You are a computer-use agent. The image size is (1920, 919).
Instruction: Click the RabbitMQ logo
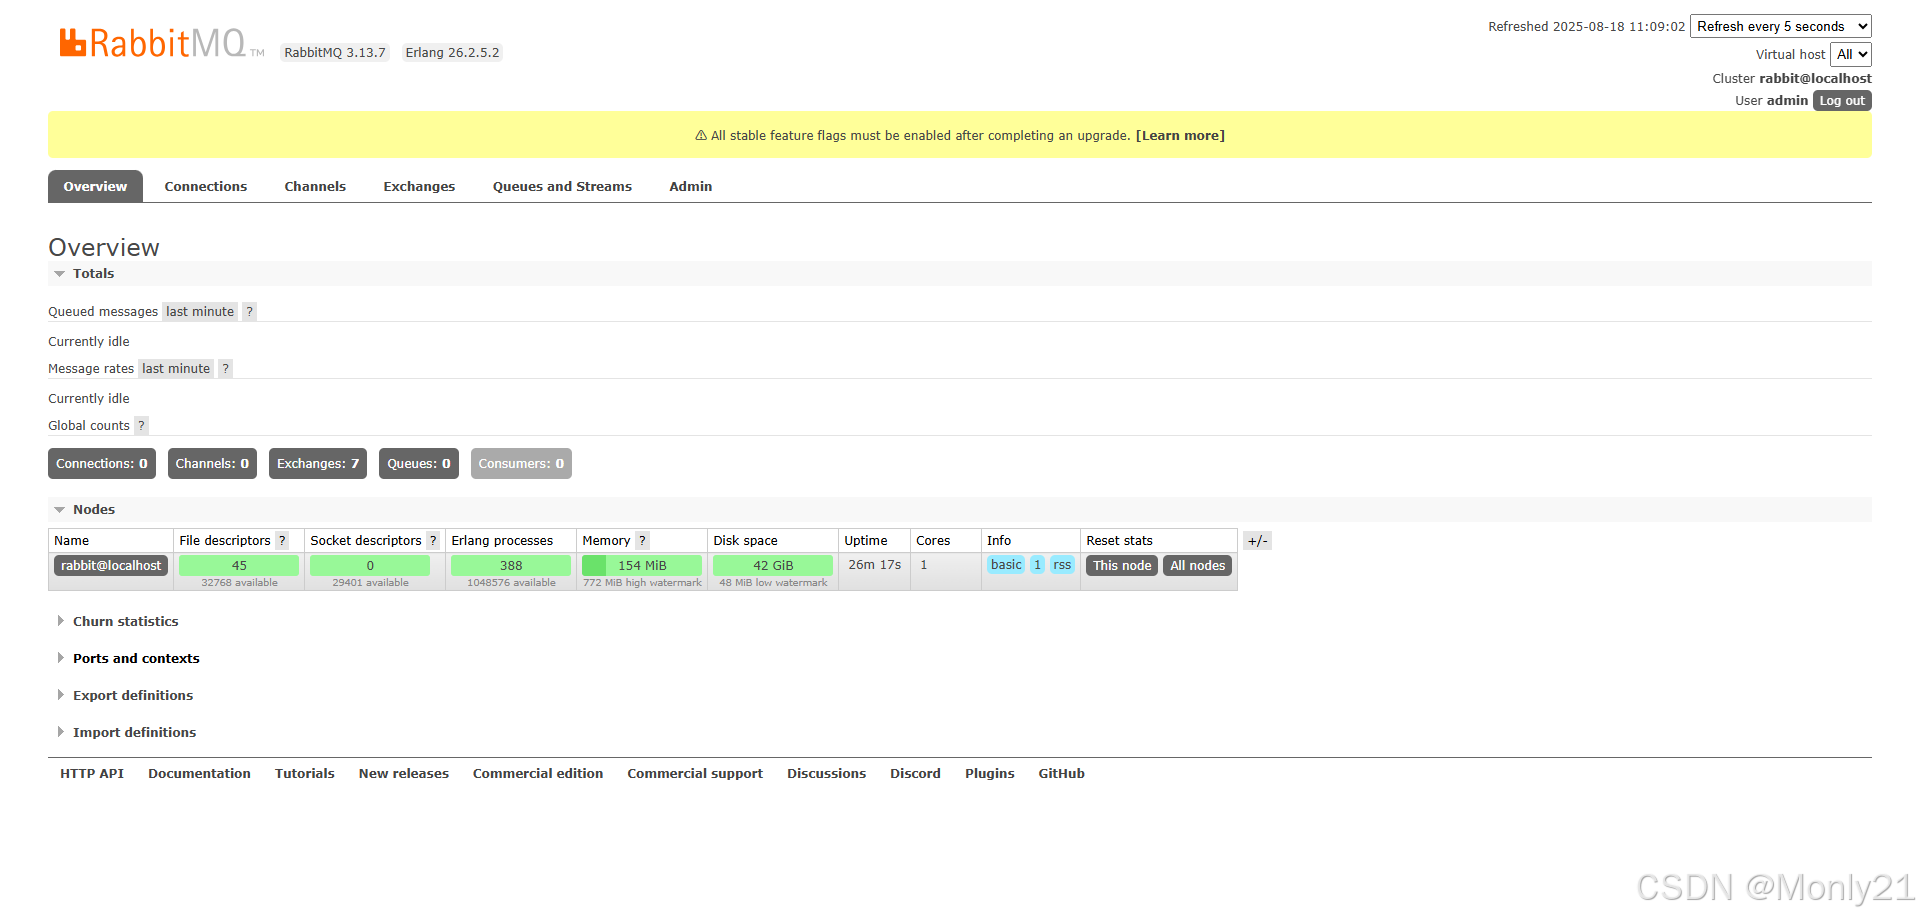(161, 43)
